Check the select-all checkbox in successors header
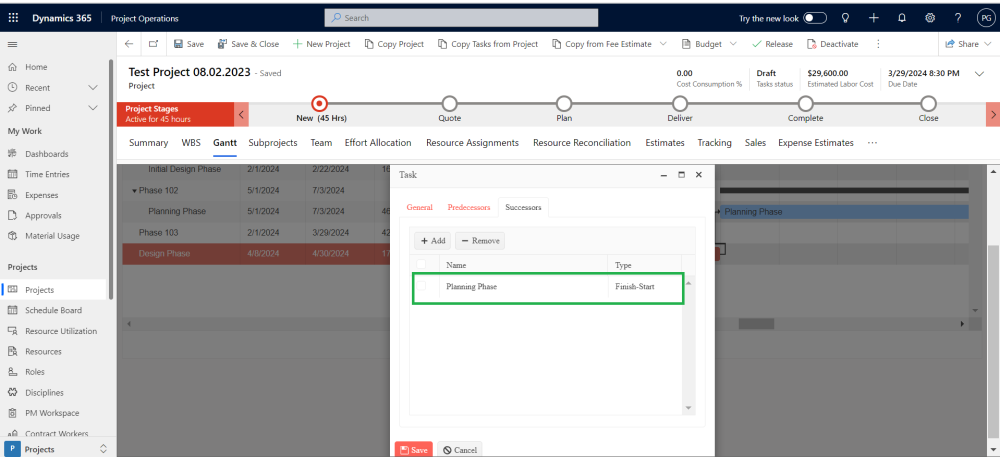This screenshot has height=457, width=1000. point(421,265)
